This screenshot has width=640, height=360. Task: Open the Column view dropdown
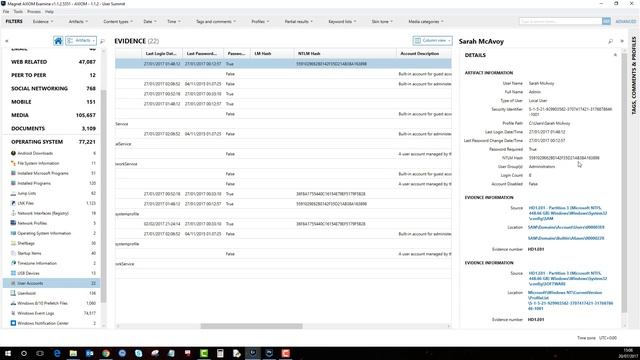point(432,41)
